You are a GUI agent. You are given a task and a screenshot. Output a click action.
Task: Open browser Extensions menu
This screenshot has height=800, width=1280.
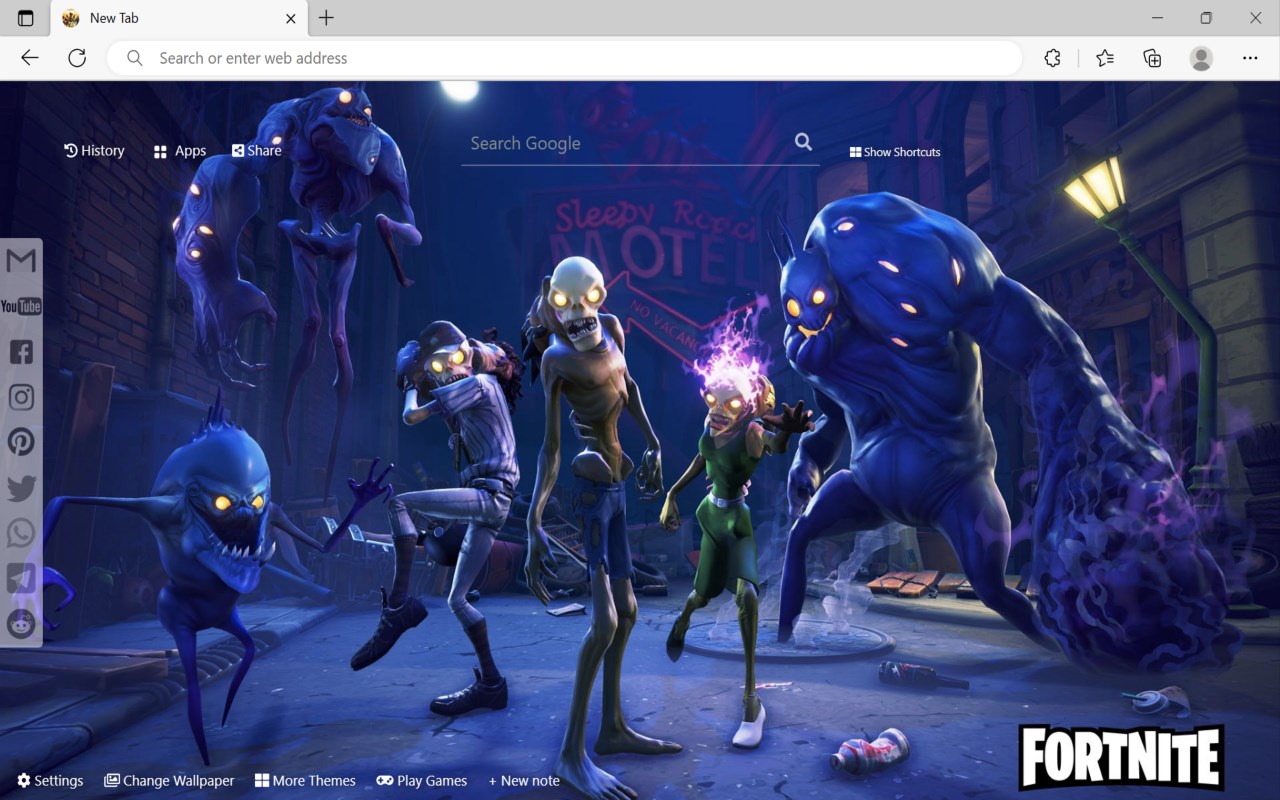(1052, 58)
